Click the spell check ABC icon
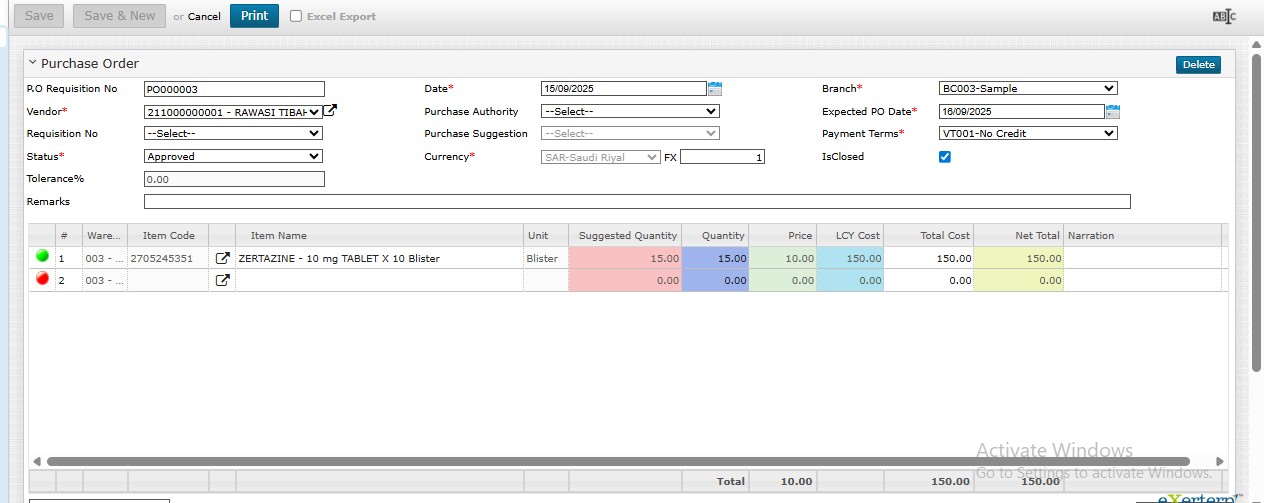The height and width of the screenshot is (503, 1264). pyautogui.click(x=1223, y=16)
